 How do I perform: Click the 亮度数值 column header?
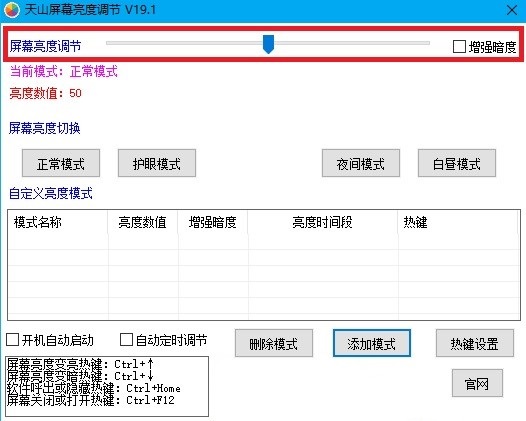143,222
